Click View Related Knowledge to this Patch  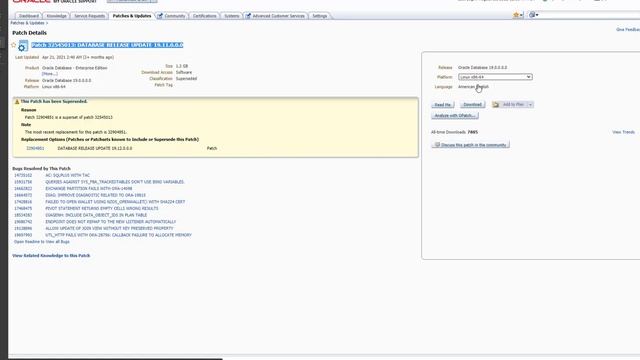pyautogui.click(x=51, y=256)
